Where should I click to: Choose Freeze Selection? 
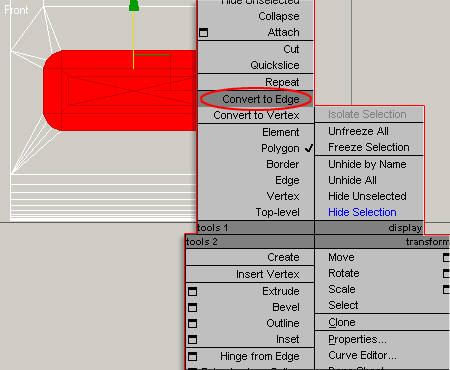pos(369,147)
